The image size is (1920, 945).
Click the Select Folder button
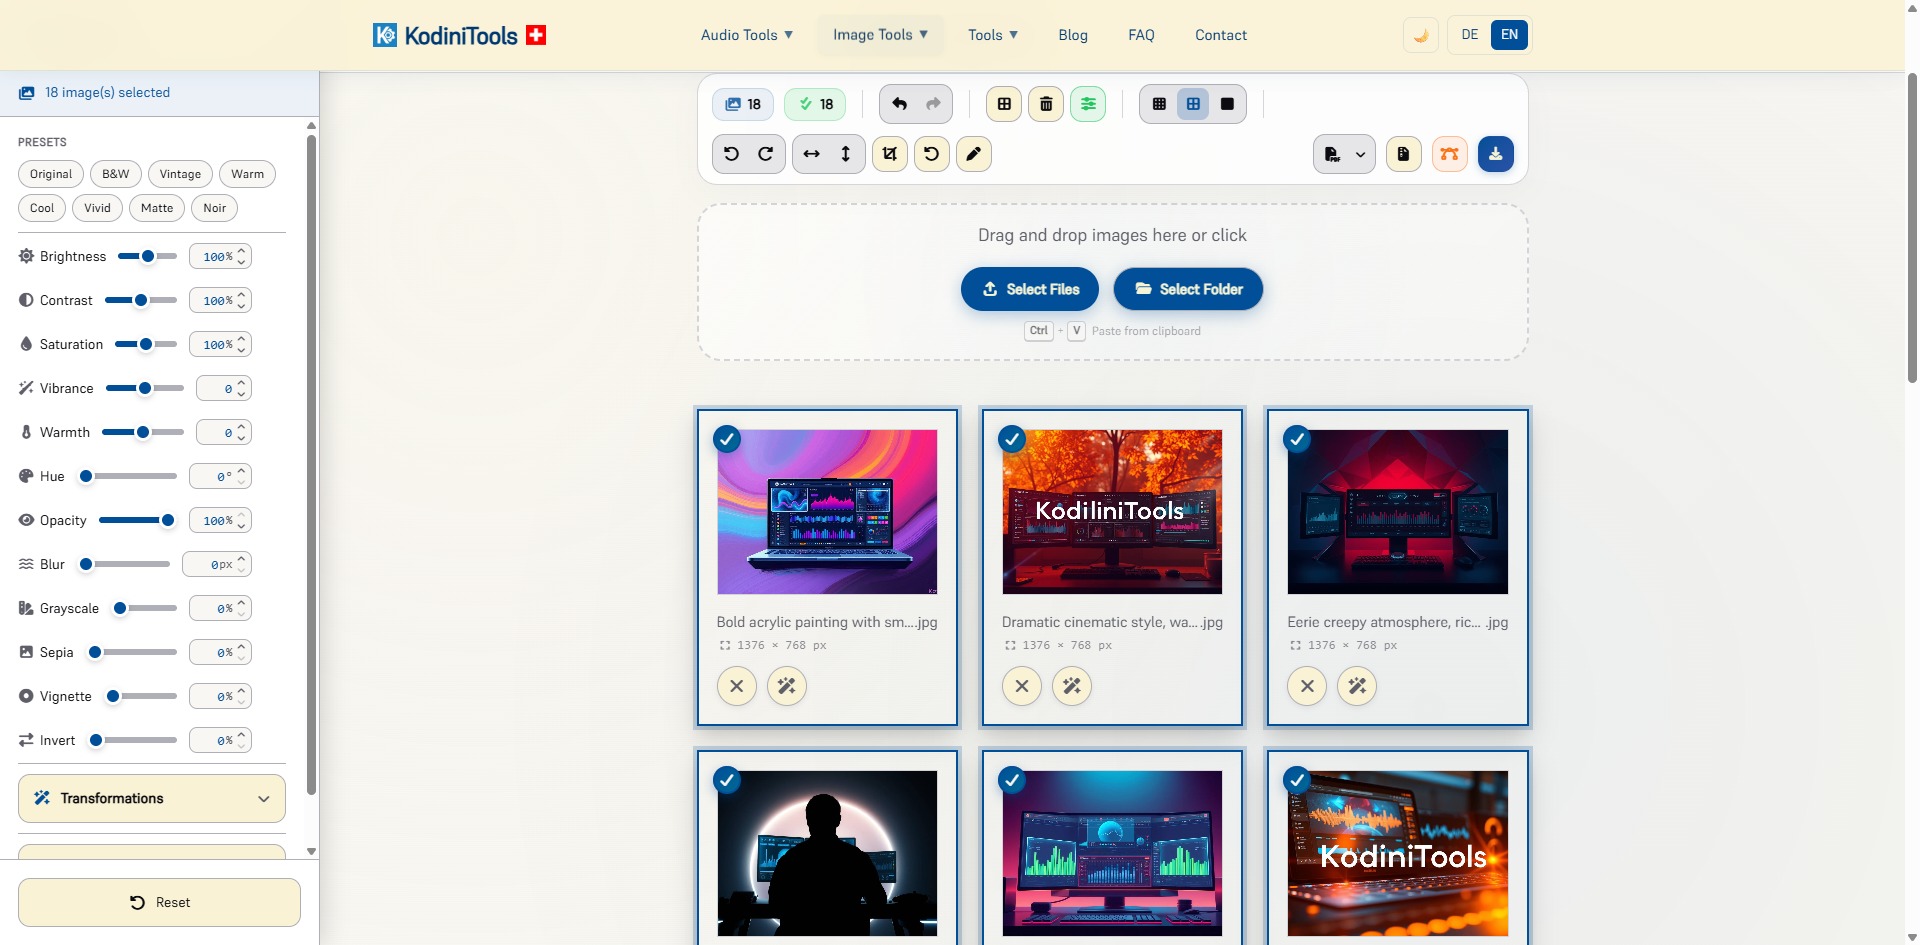coord(1188,289)
